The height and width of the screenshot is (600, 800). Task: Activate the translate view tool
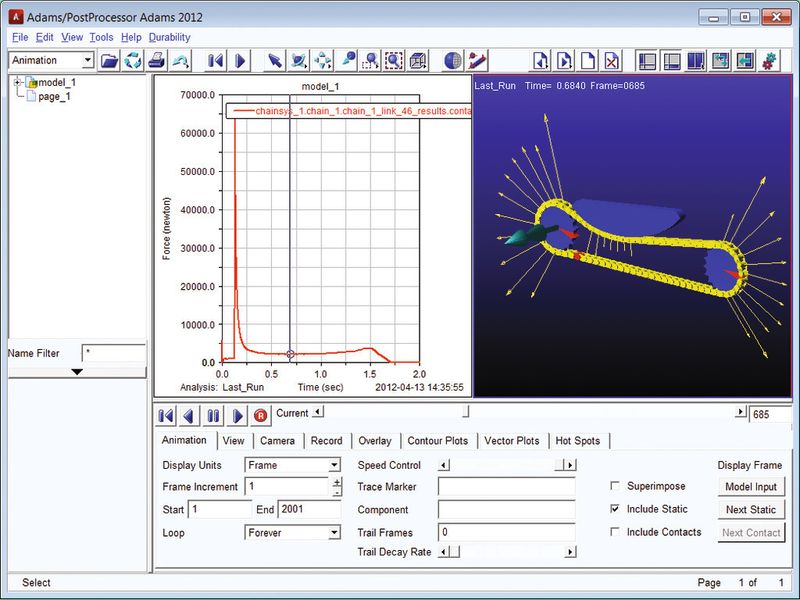point(323,60)
